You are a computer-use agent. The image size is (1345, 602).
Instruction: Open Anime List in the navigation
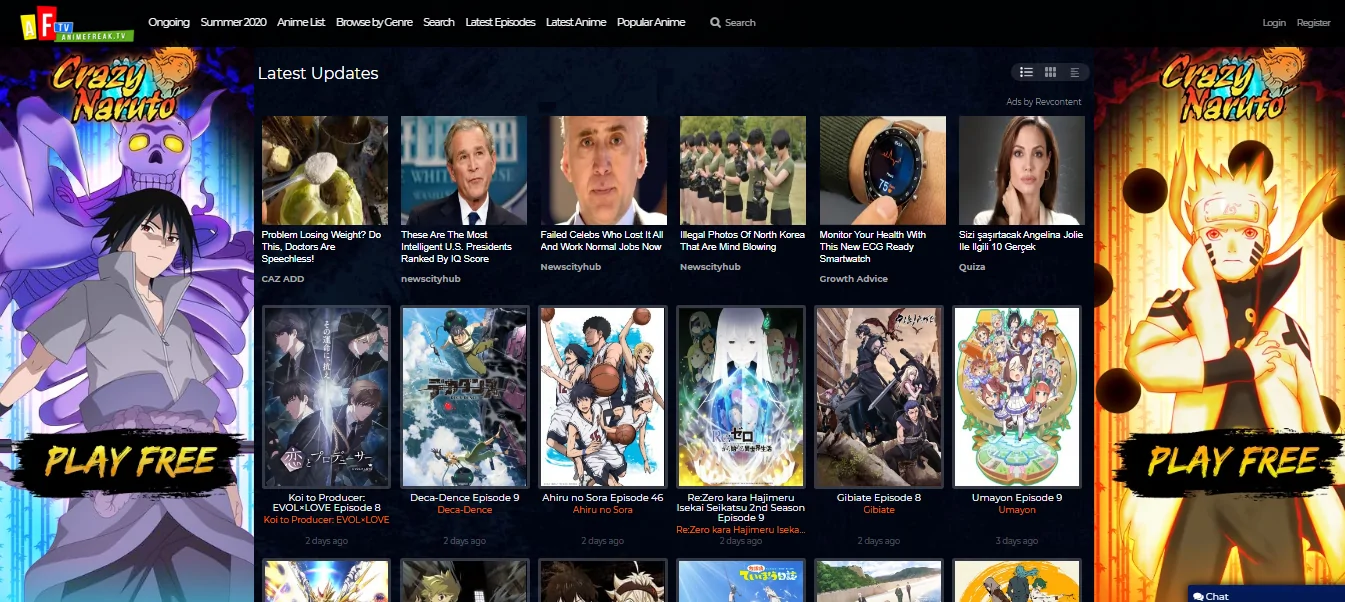point(301,22)
